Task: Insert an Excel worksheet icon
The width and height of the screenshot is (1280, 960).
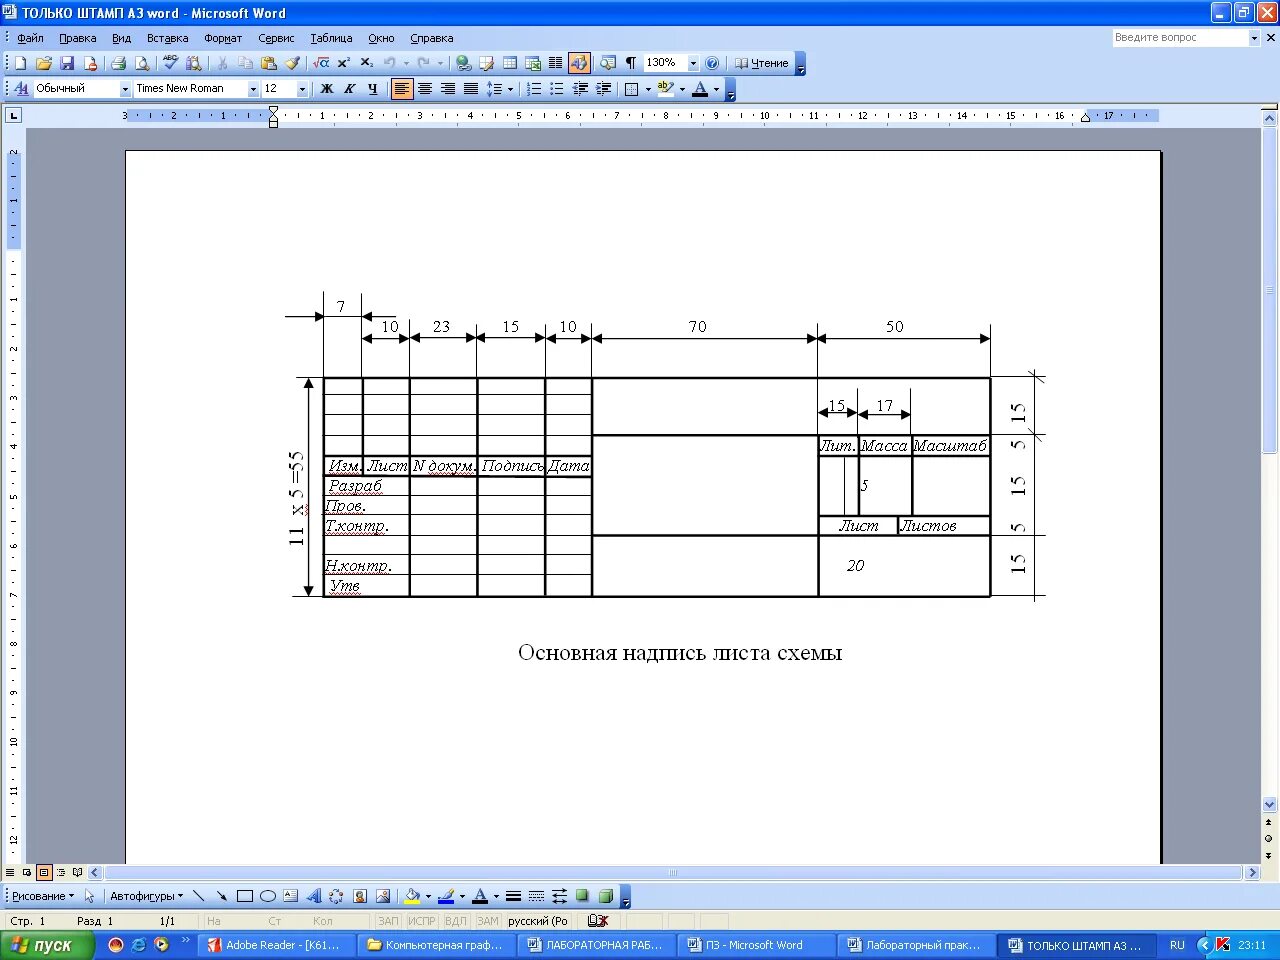Action: (x=533, y=63)
